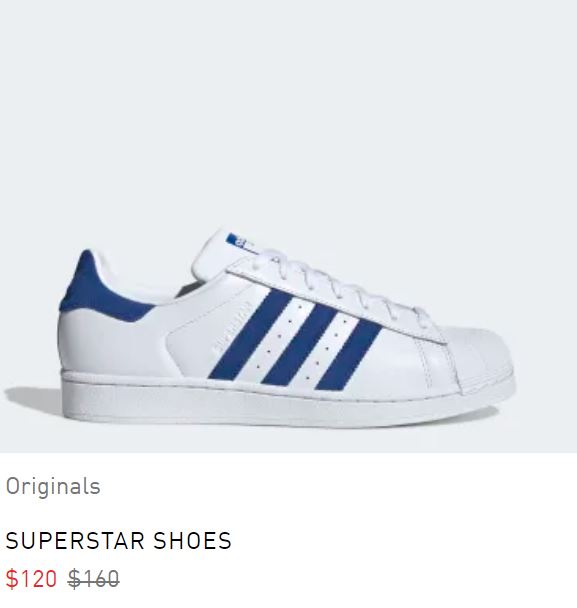
Task: Select the Originals category label
Action: [x=53, y=486]
